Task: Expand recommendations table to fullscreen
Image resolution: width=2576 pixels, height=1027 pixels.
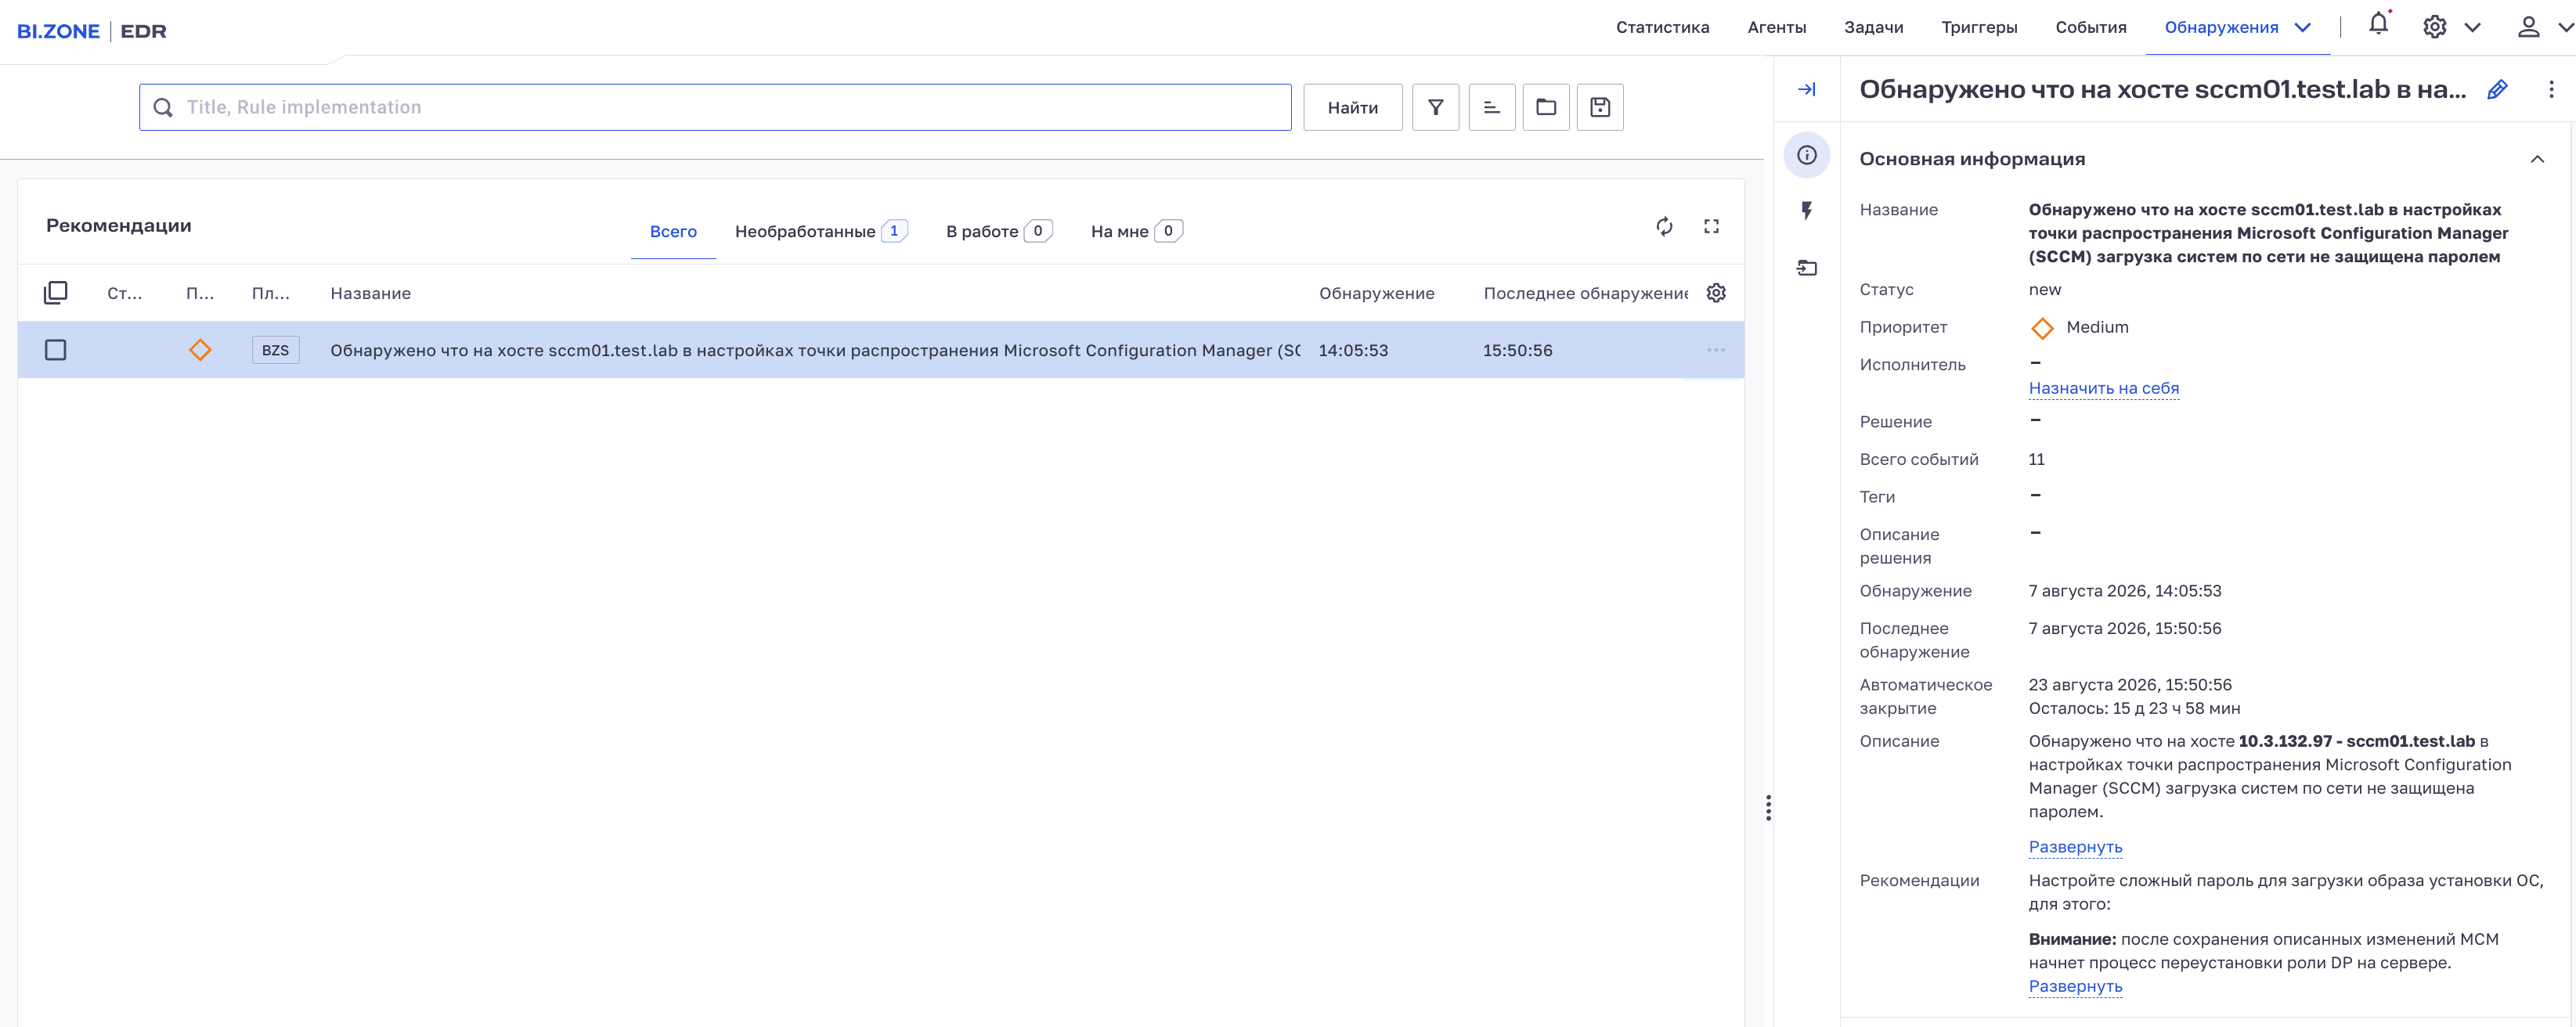Action: click(x=1711, y=226)
